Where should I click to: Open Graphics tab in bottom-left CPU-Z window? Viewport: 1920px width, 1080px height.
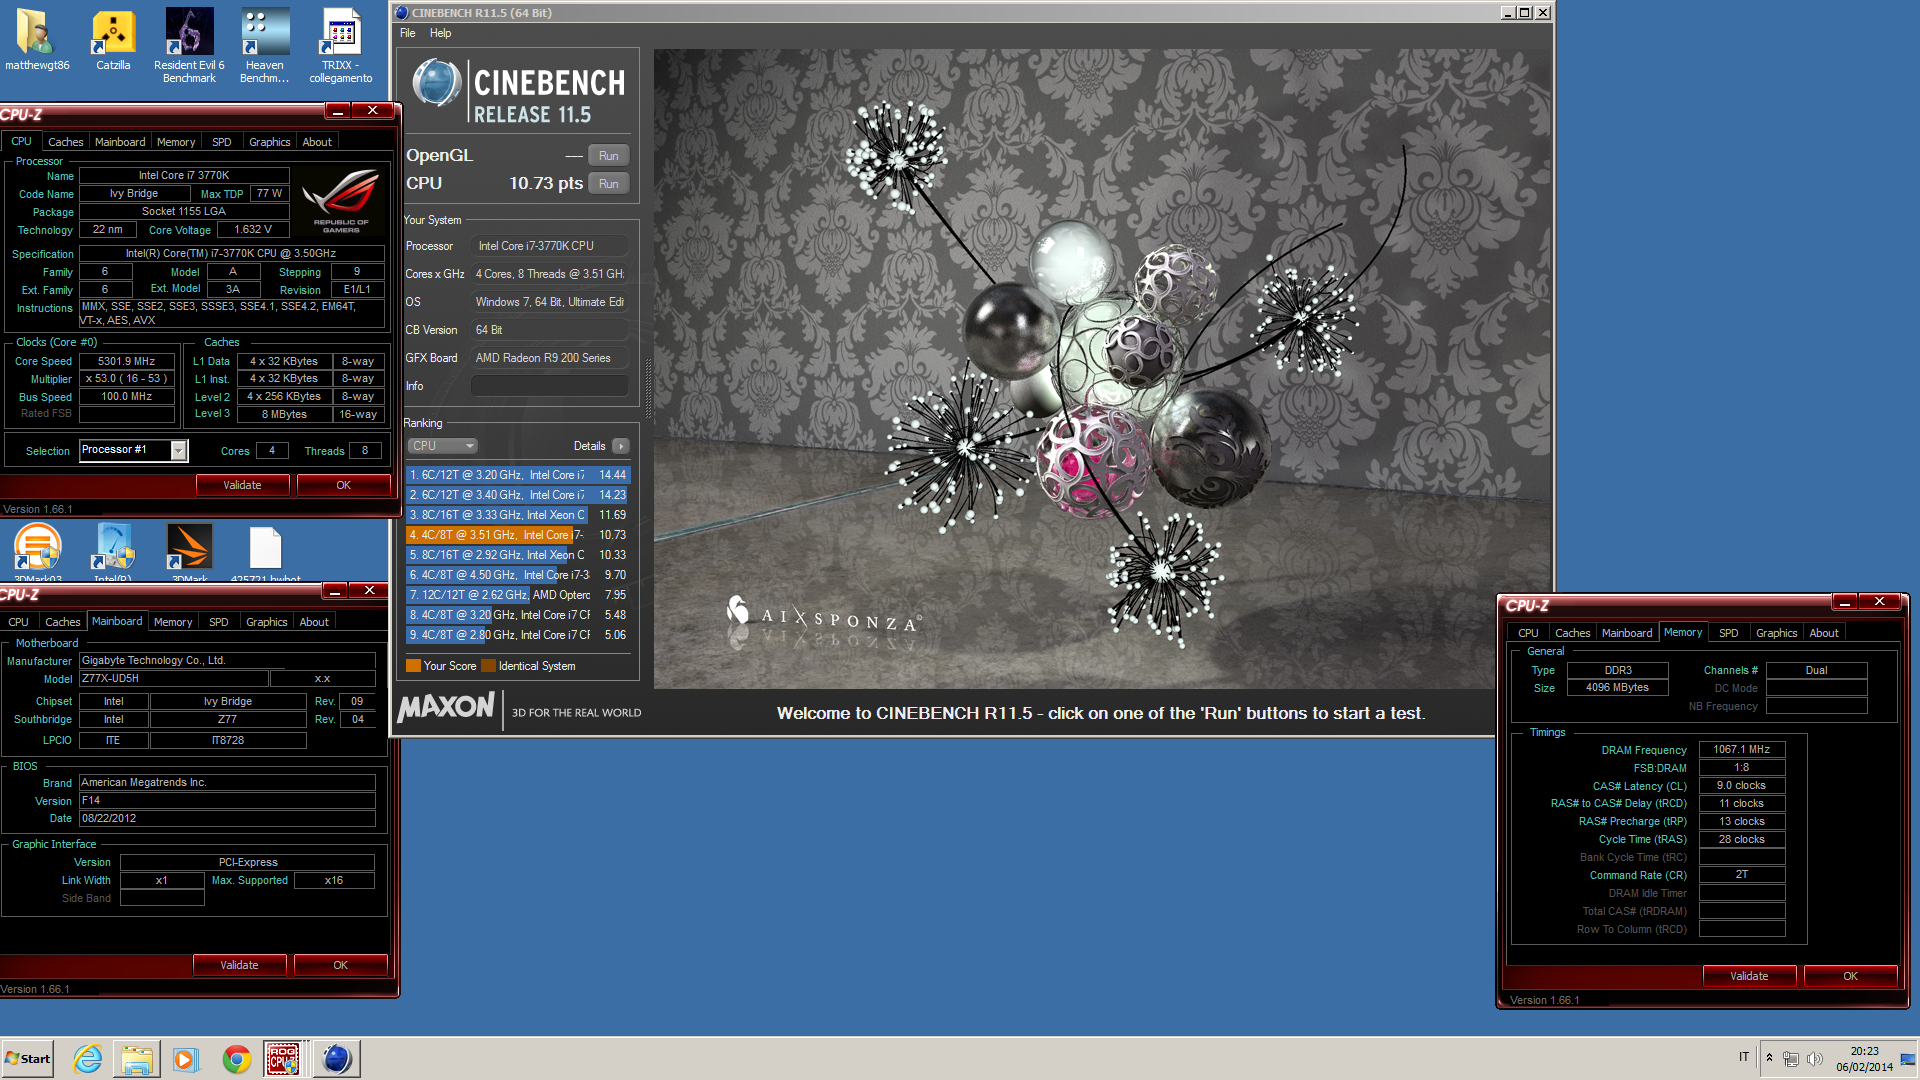coord(266,622)
